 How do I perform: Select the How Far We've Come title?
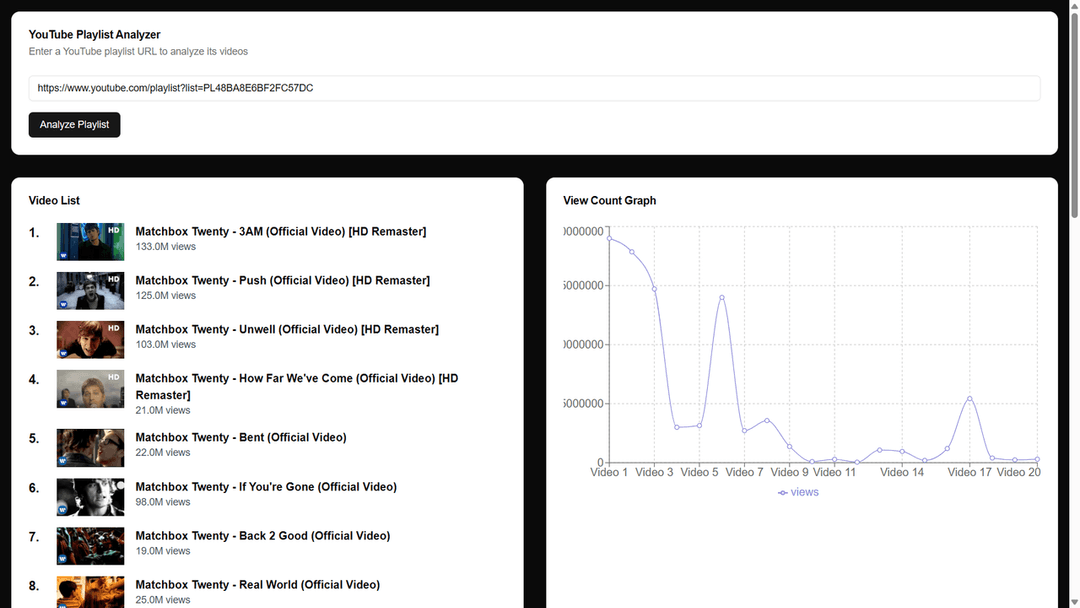[297, 386]
